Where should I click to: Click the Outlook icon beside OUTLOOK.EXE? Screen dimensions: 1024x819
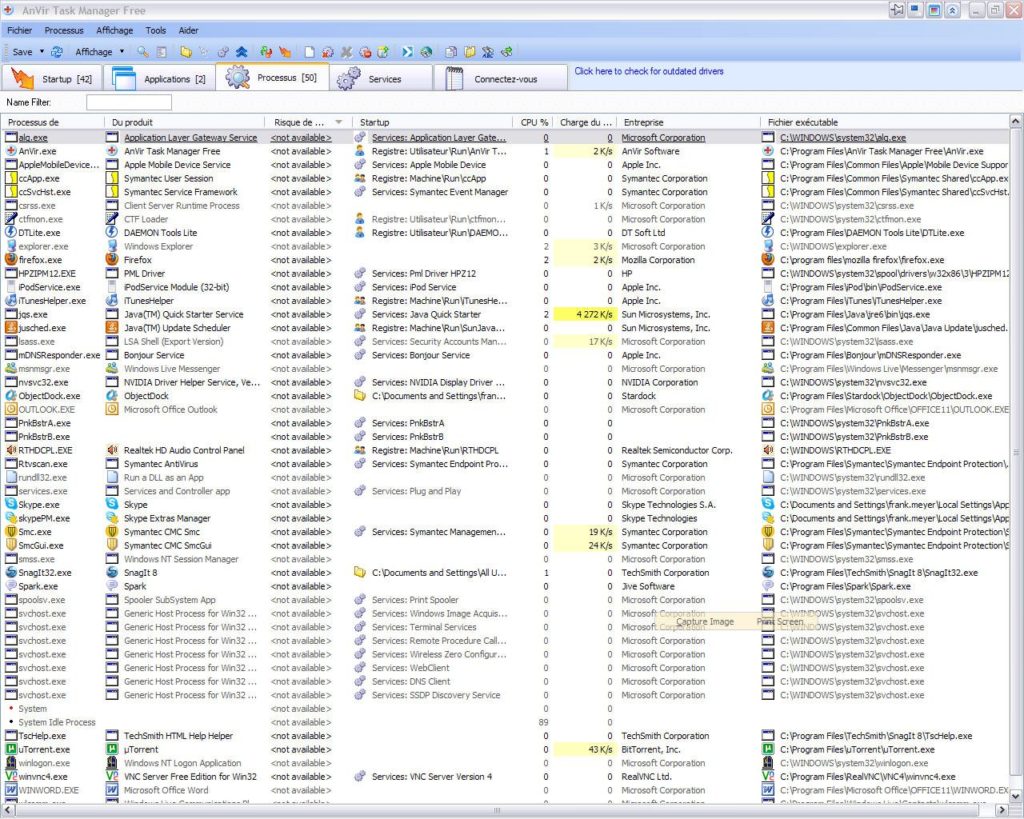10,409
